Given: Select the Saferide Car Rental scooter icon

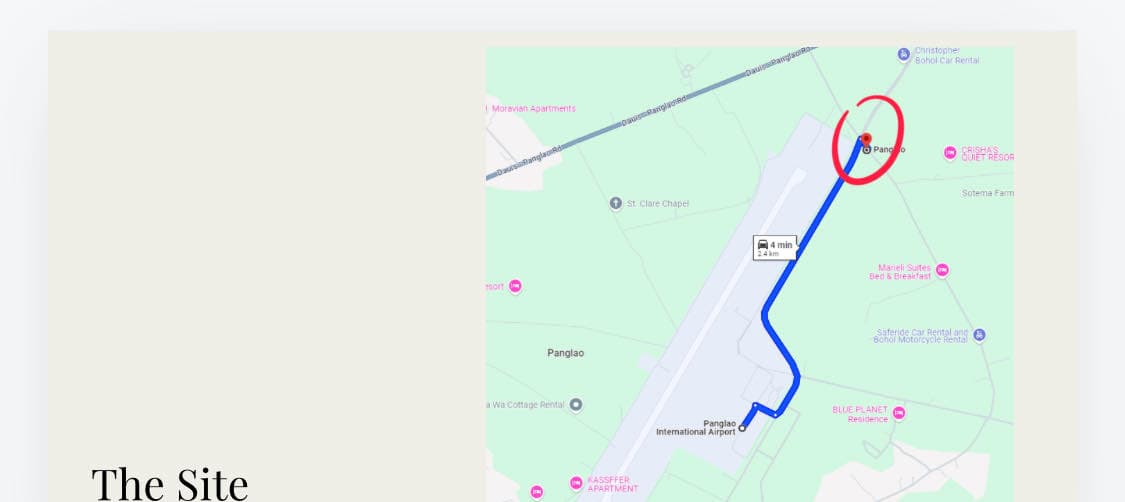Looking at the screenshot, I should pos(979,335).
